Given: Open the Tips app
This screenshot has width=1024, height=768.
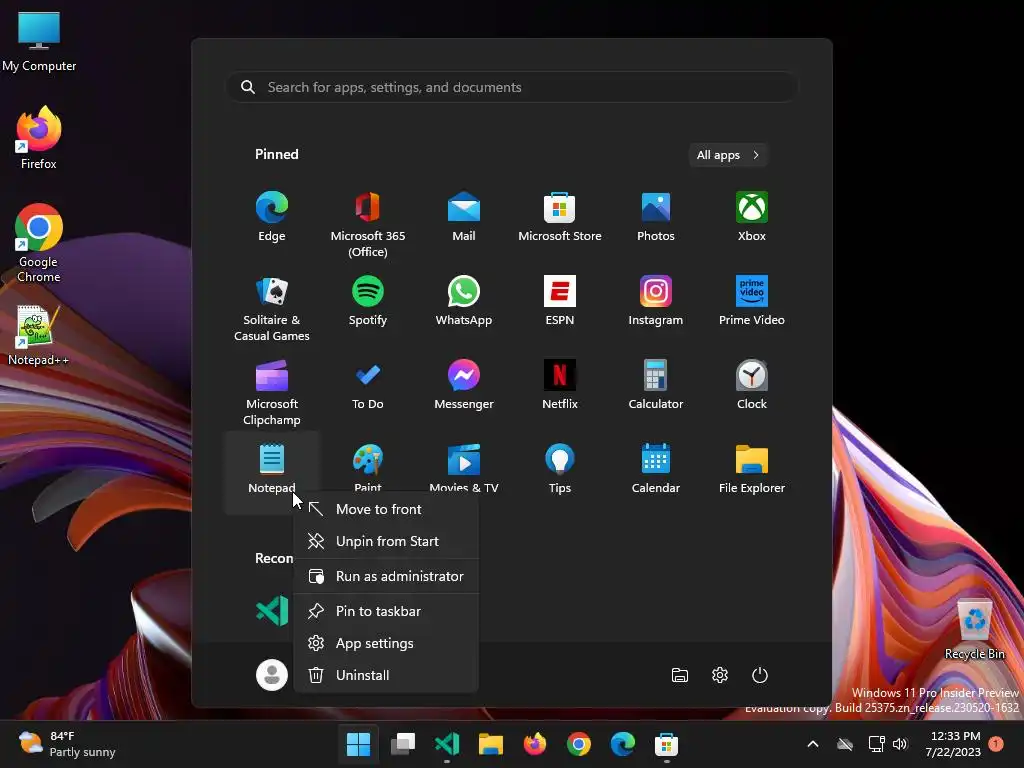Looking at the screenshot, I should tap(560, 470).
